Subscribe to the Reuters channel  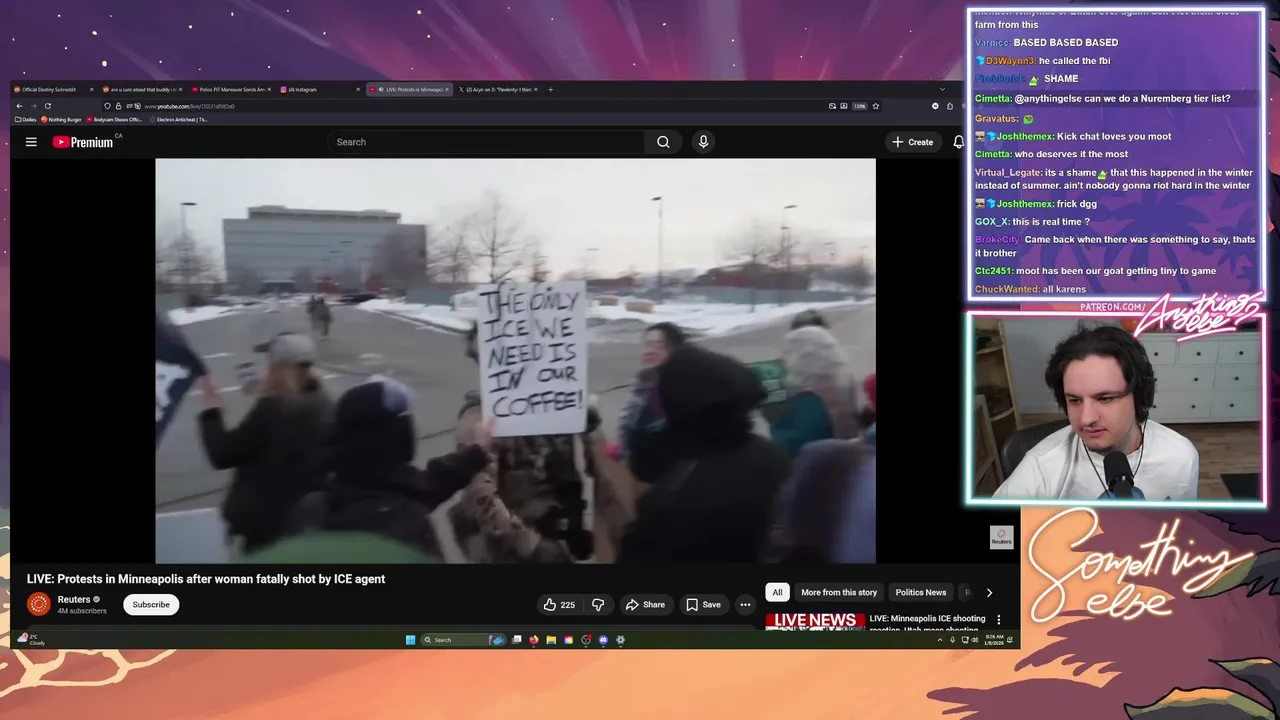(151, 604)
